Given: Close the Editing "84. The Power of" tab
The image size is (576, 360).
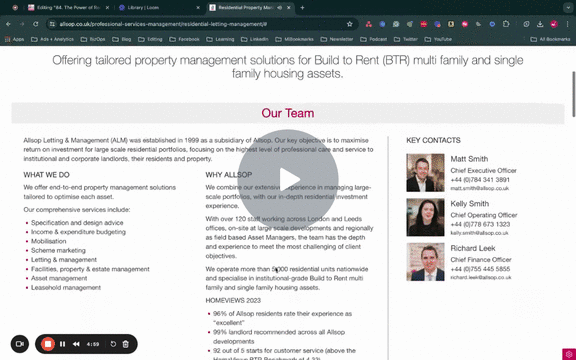Looking at the screenshot, I should [x=108, y=7].
